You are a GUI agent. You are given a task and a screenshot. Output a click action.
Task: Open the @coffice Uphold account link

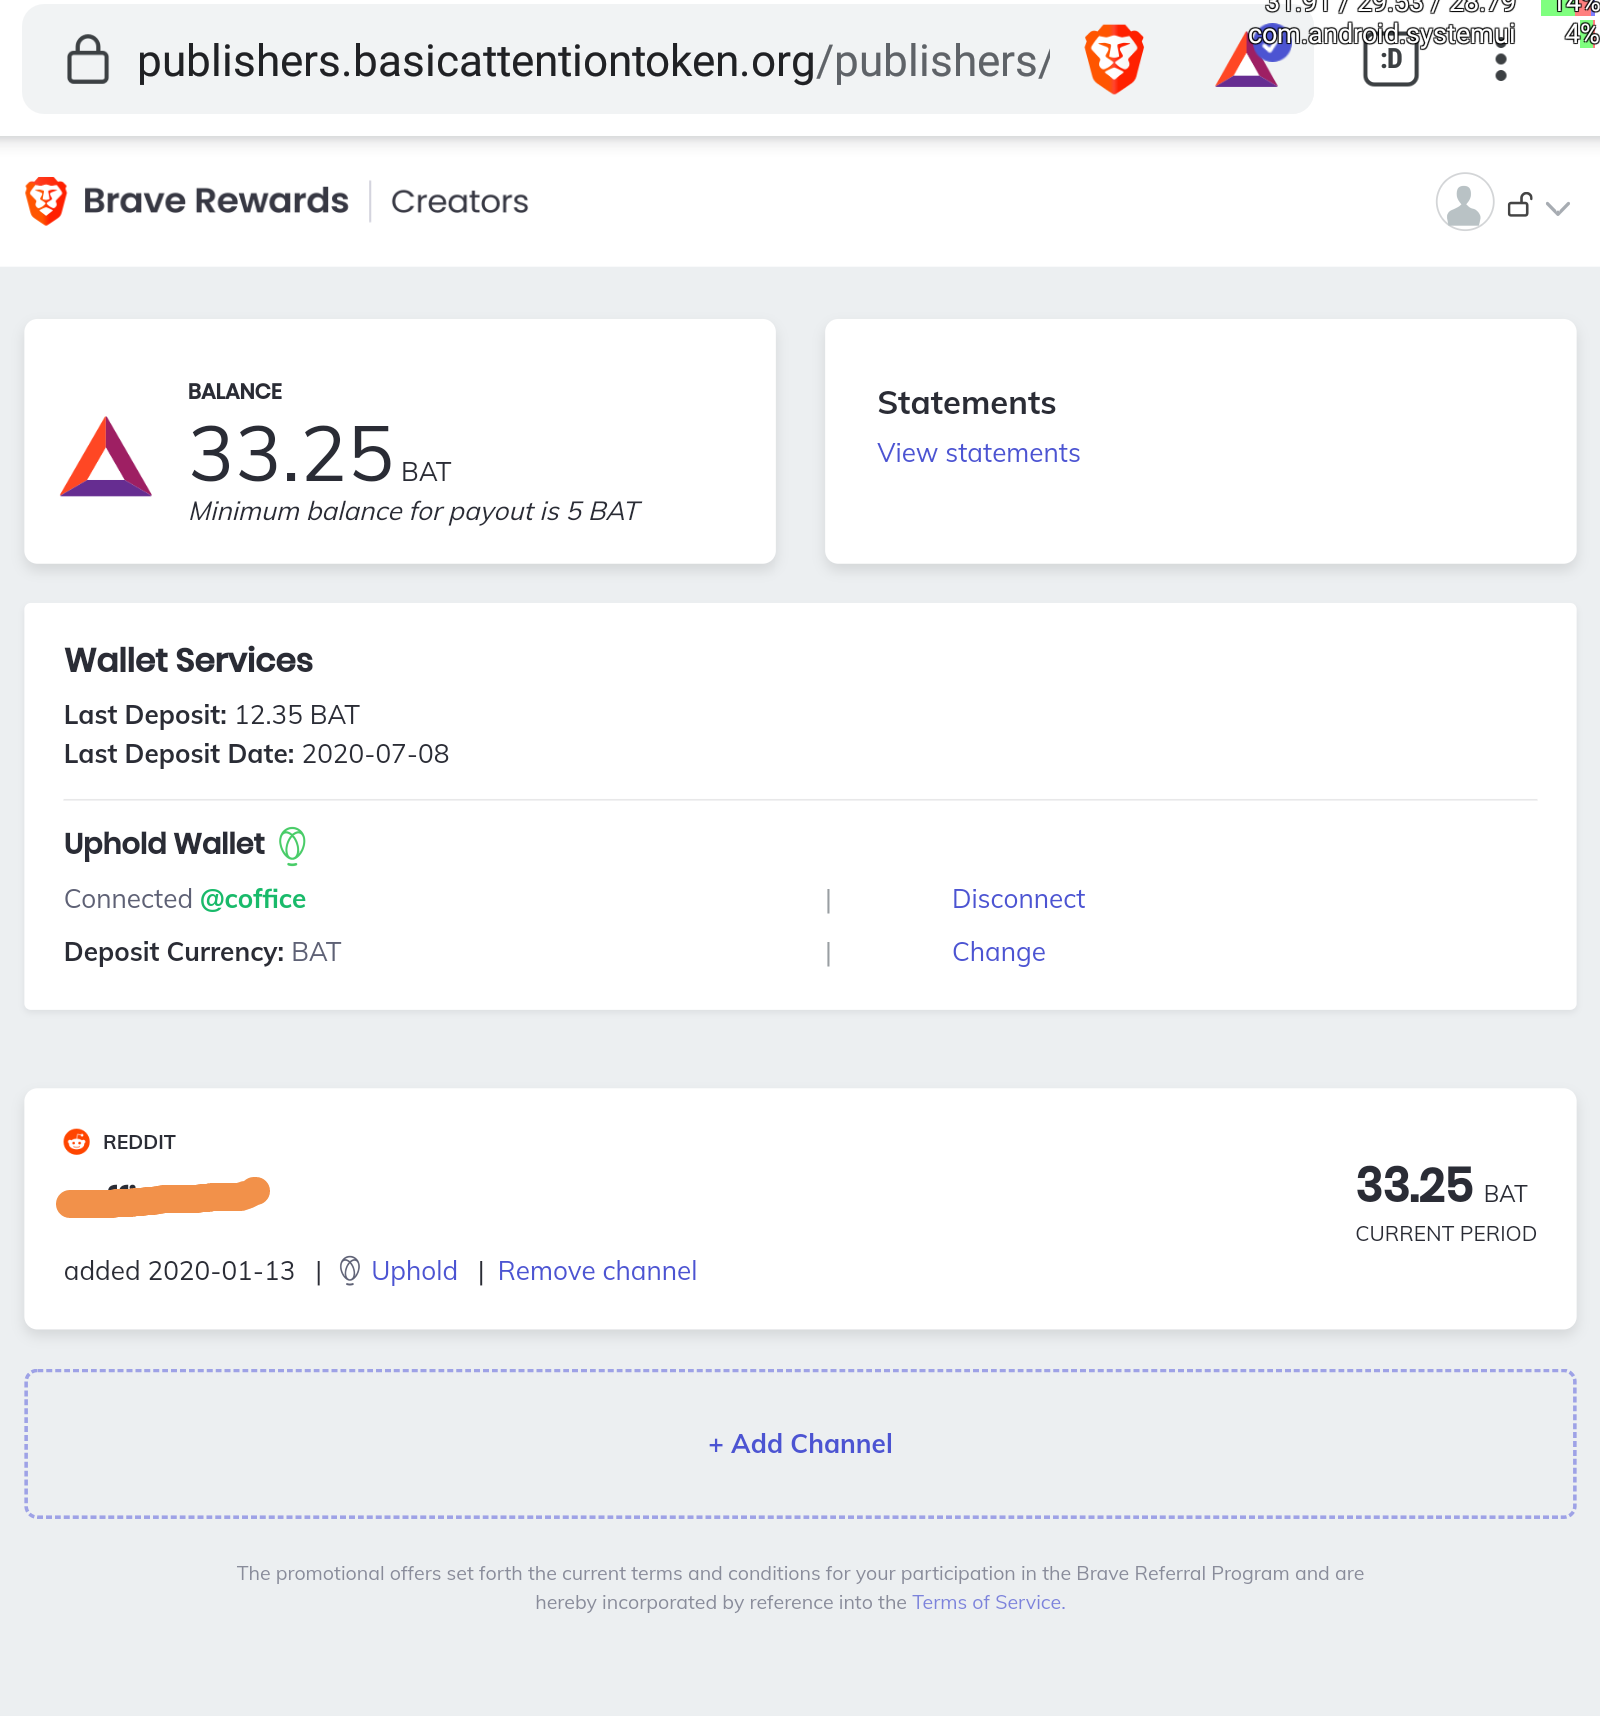pyautogui.click(x=253, y=899)
